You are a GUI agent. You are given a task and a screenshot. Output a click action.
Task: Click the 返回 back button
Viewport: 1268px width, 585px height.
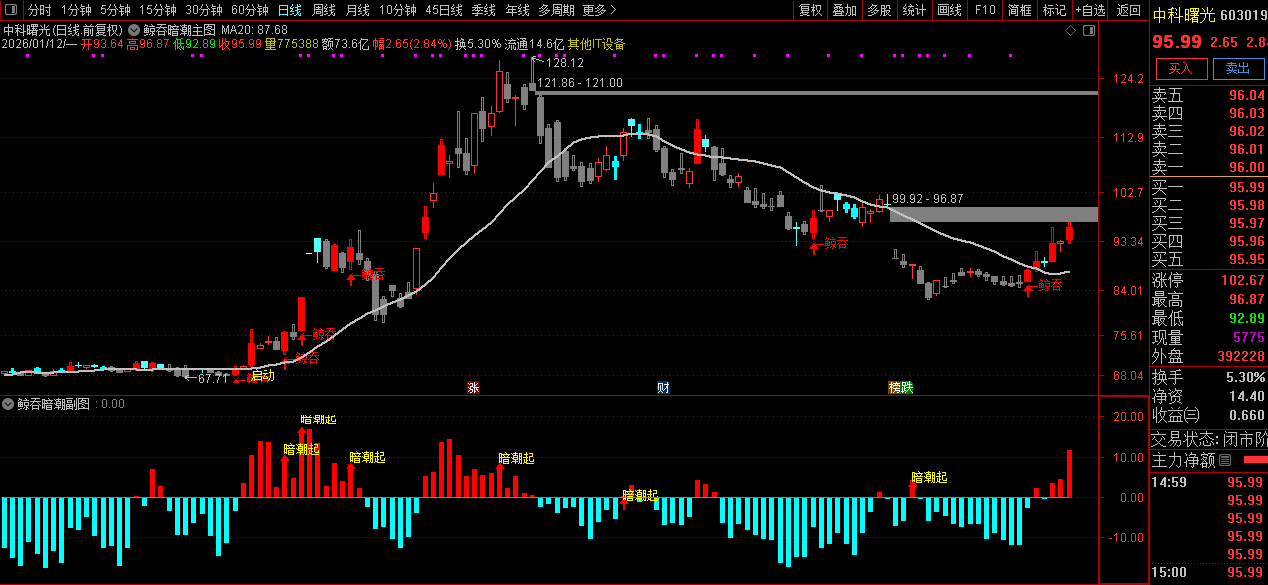click(x=1129, y=10)
